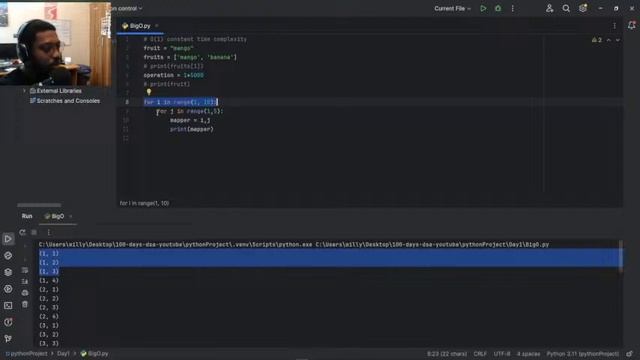Screen dimensions: 640x360
Task: Open Python Packages layers icon in sidebar
Action: pyautogui.click(x=8, y=272)
